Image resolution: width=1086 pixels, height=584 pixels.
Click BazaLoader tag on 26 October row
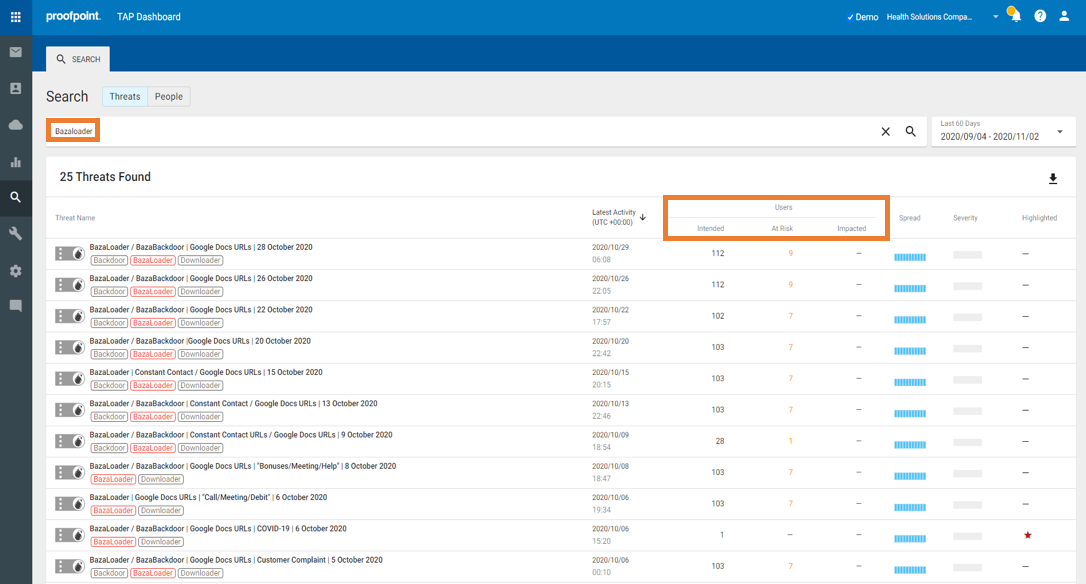pyautogui.click(x=152, y=292)
